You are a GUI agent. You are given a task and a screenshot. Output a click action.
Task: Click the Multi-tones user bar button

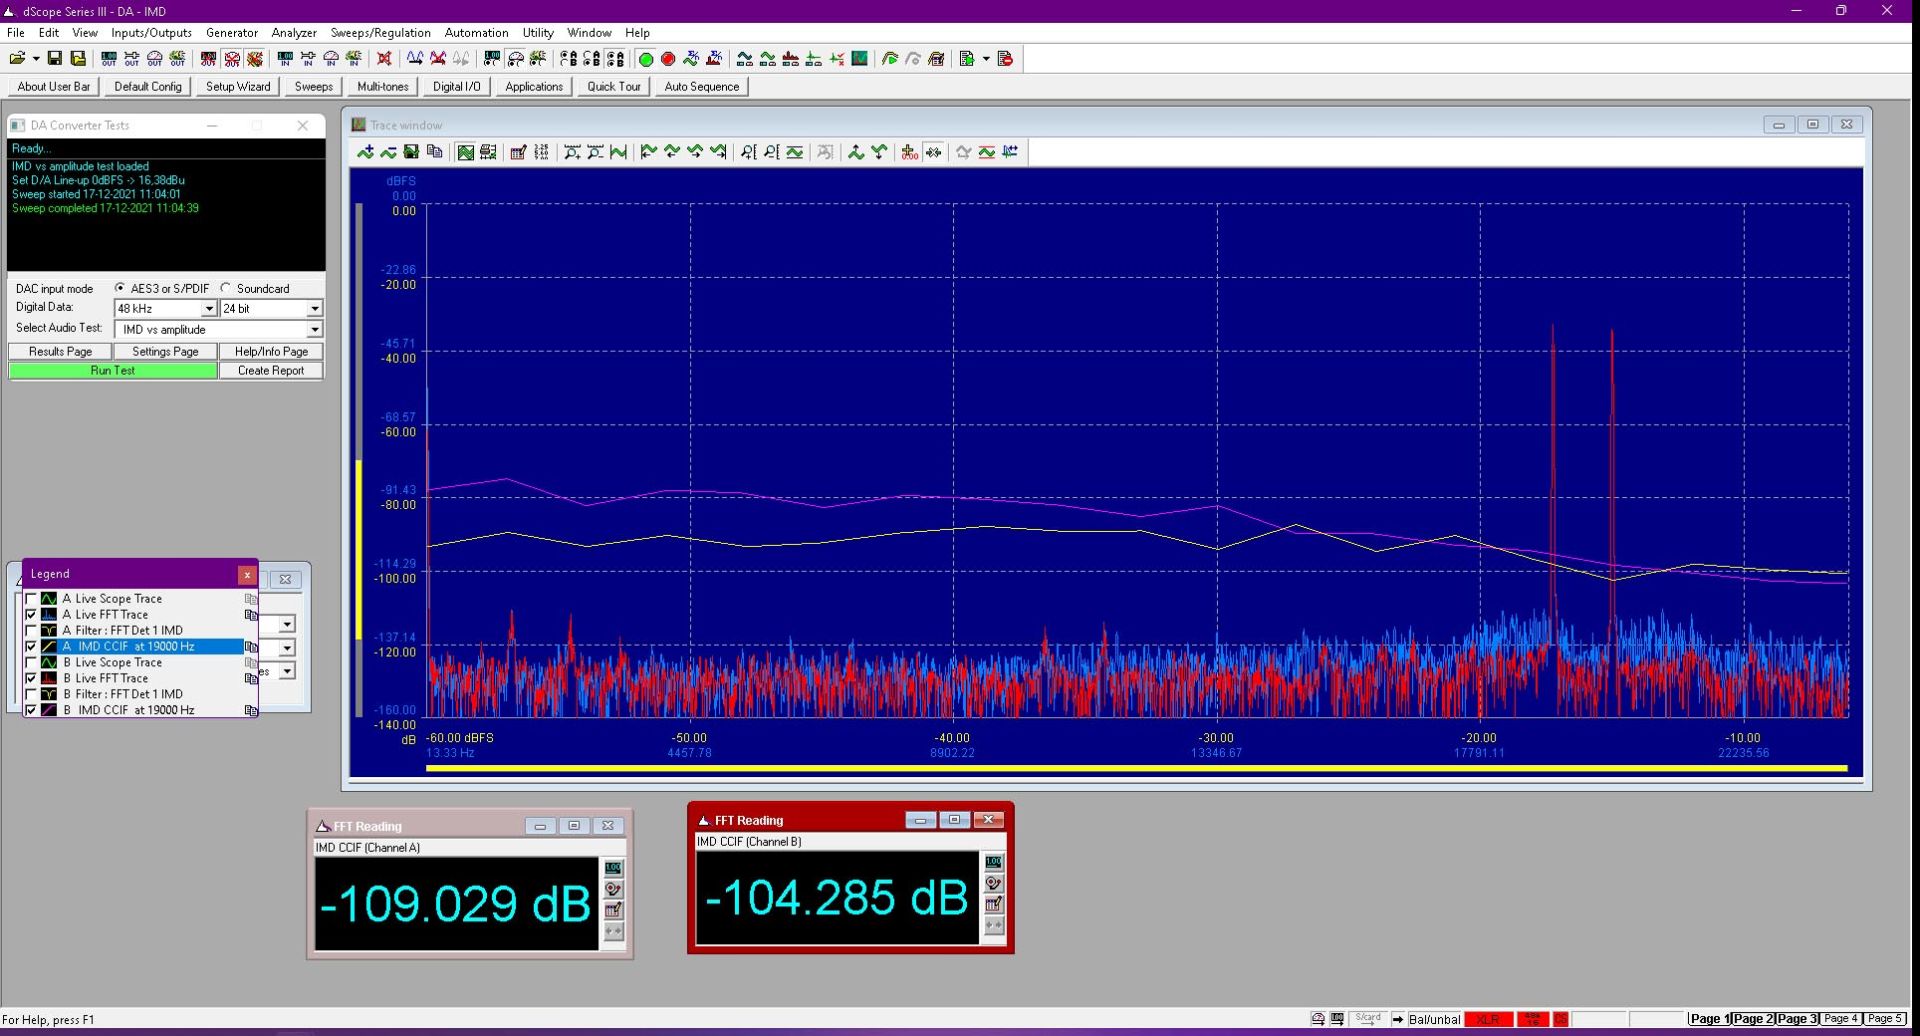383,87
